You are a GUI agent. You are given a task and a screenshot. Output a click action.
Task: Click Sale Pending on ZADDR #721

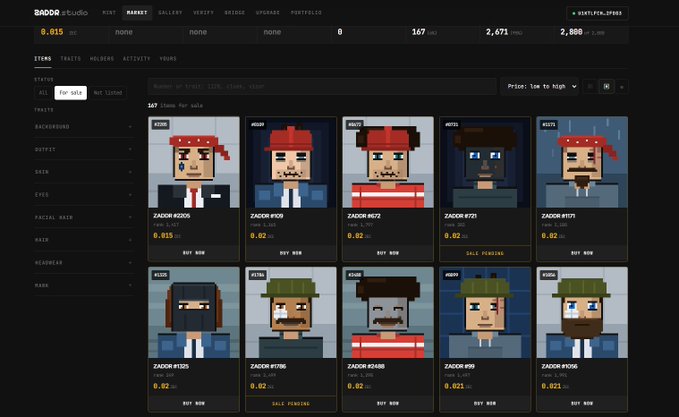click(485, 253)
